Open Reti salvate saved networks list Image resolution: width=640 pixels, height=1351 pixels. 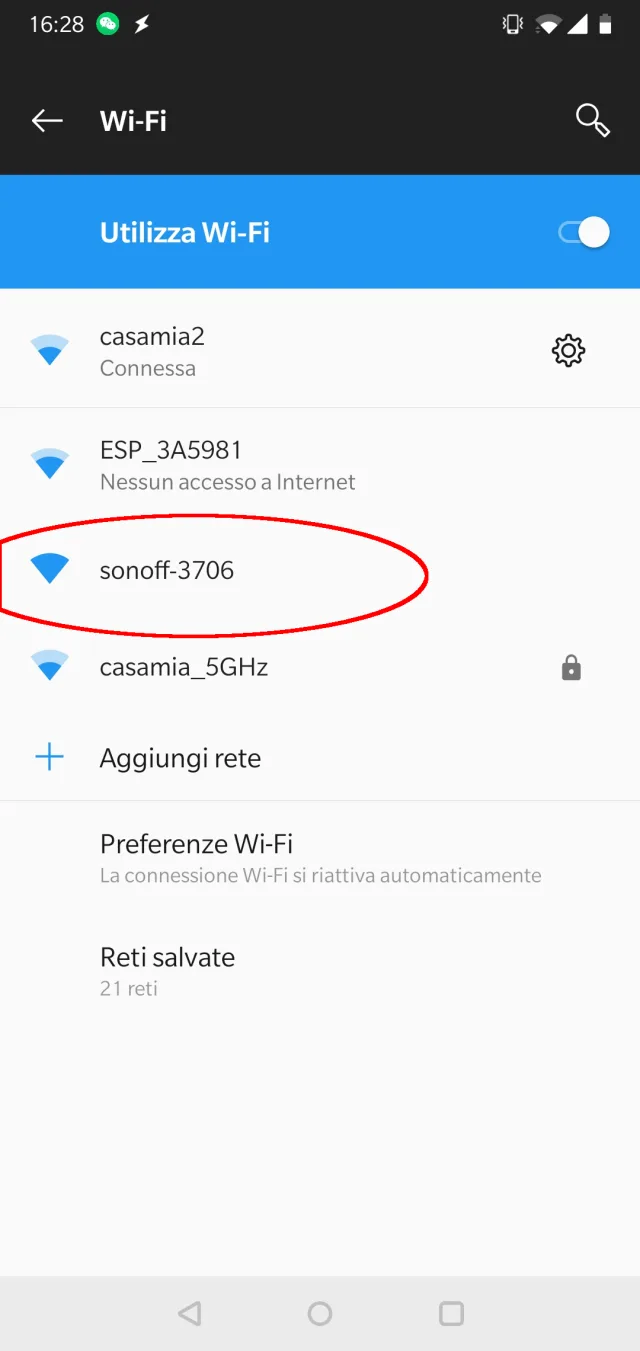[167, 970]
